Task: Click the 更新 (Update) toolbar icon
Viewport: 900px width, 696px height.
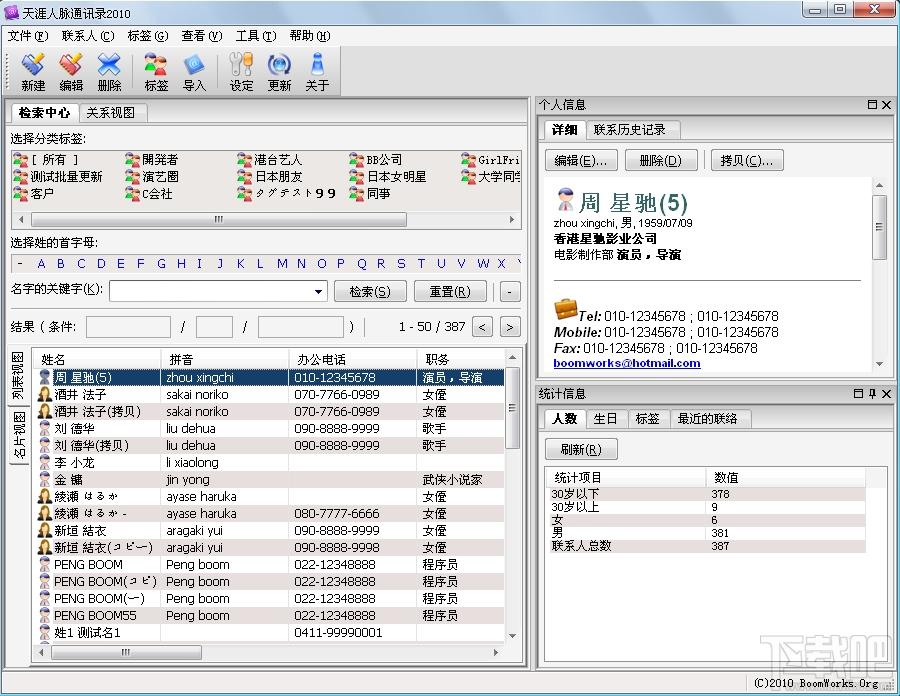Action: [279, 72]
